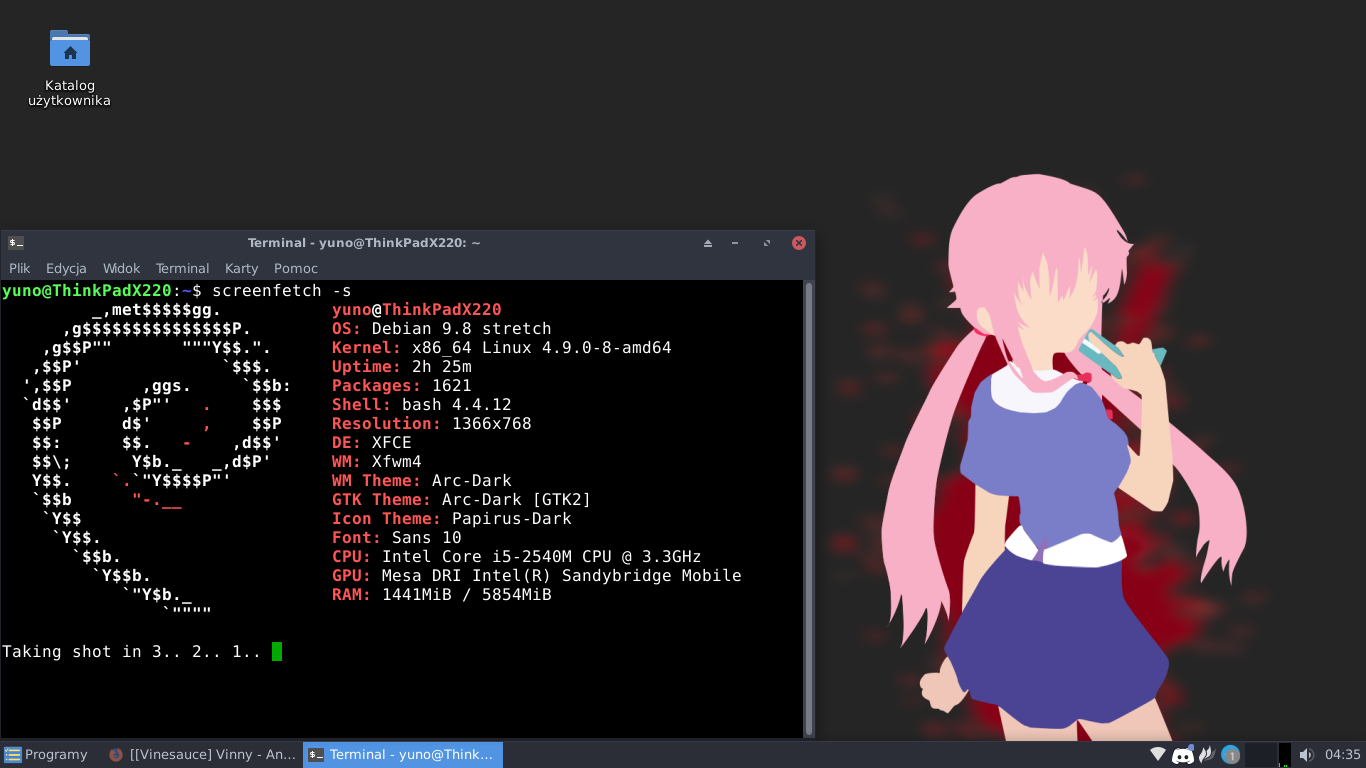Click the terminal window menu icon in title bar
Screen dimensions: 1366x768
pos(16,243)
